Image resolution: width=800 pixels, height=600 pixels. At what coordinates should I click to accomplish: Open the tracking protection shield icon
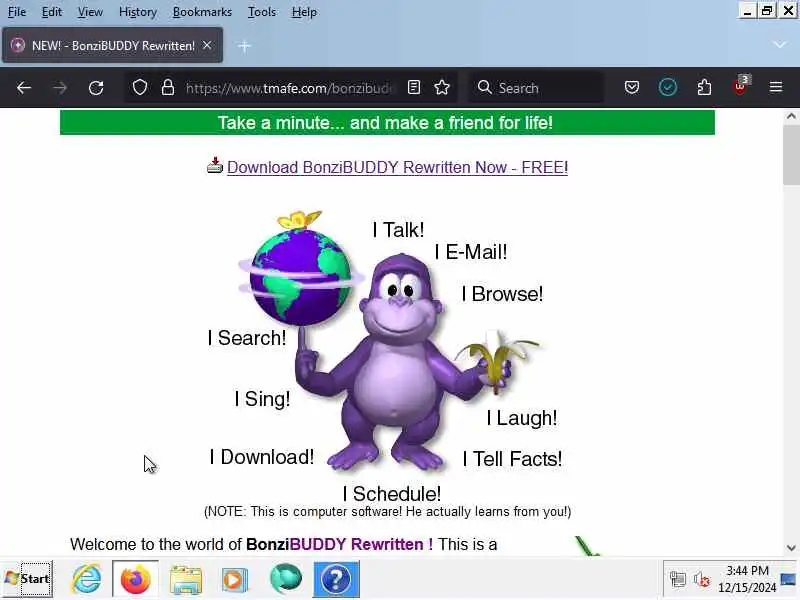point(140,88)
